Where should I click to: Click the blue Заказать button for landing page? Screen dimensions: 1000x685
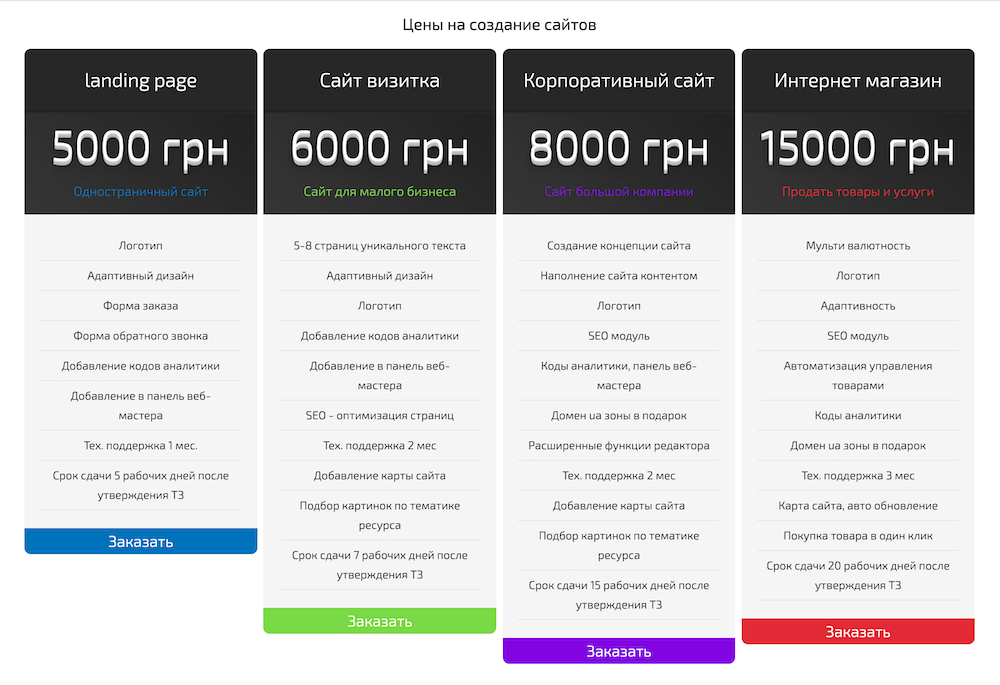[x=140, y=541]
